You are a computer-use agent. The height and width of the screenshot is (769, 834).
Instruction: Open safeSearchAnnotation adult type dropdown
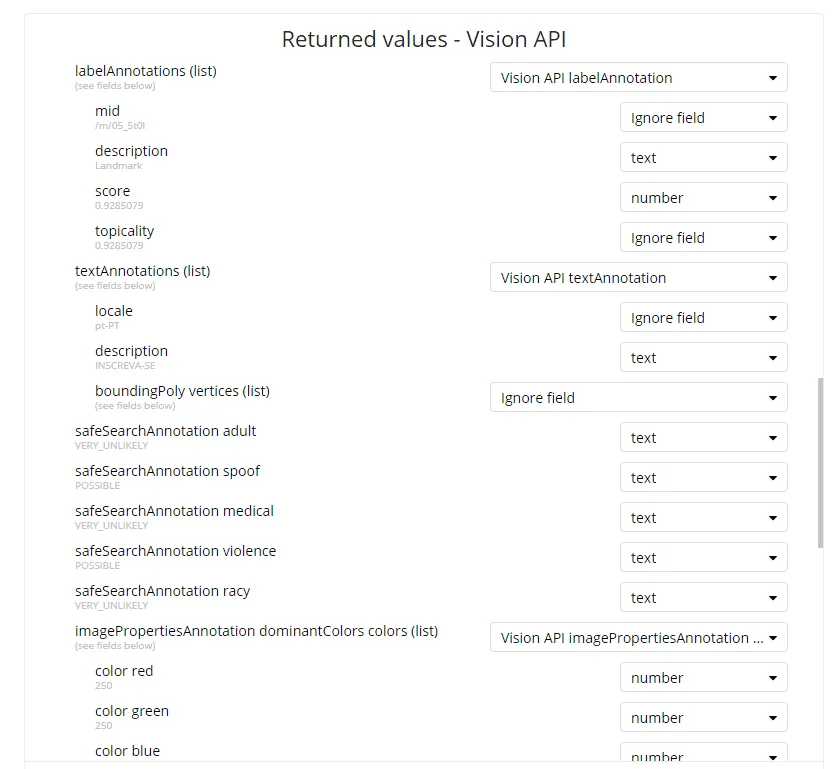pyautogui.click(x=703, y=438)
